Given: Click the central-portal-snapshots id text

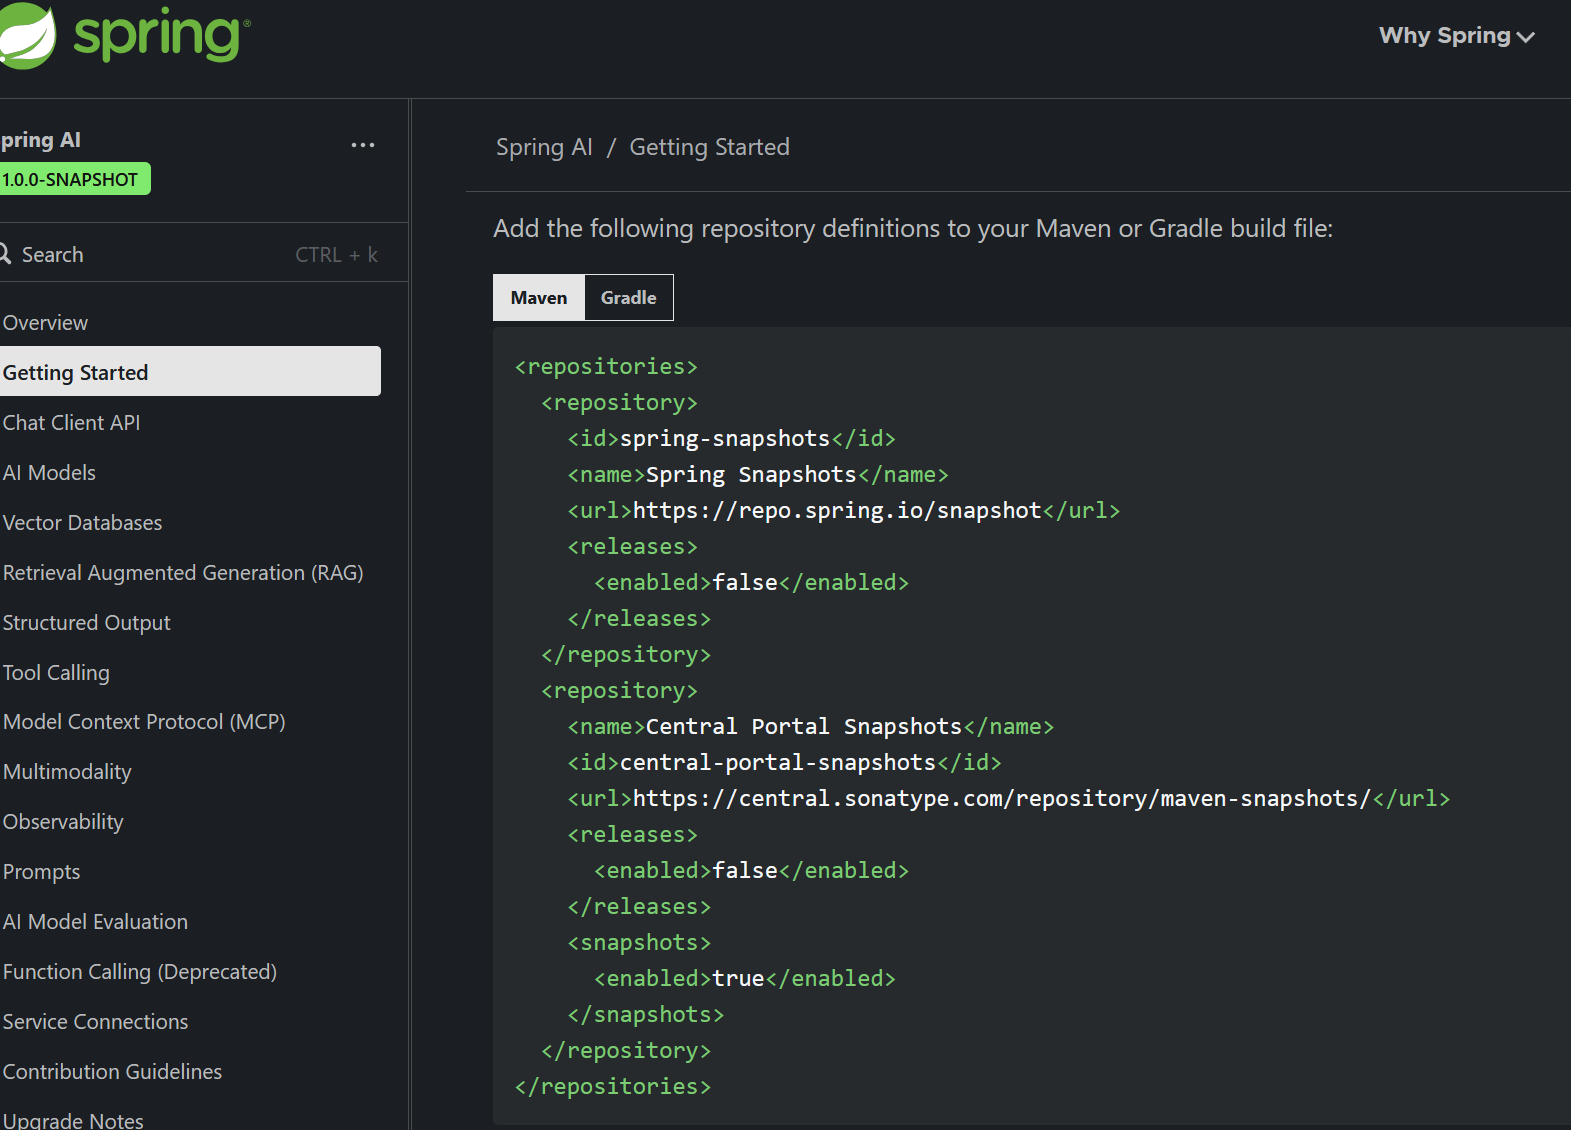Looking at the screenshot, I should [778, 762].
